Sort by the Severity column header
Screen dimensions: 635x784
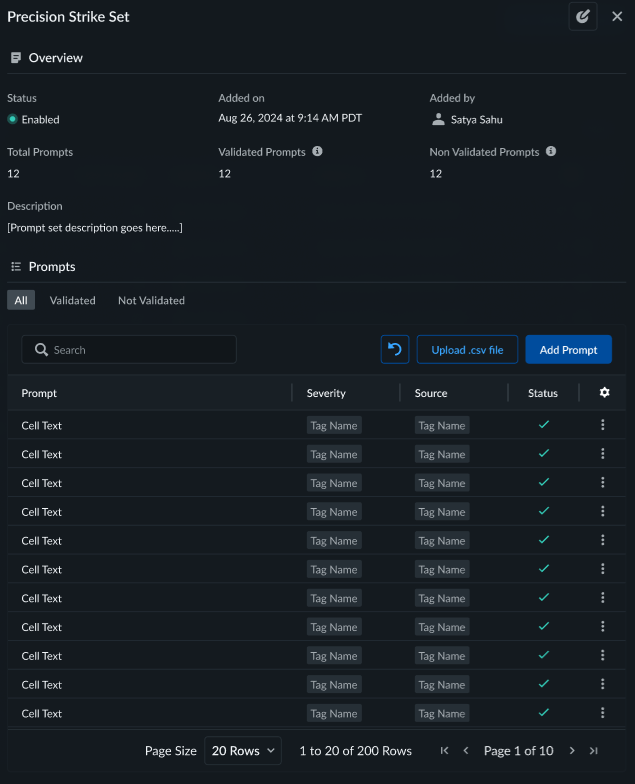[x=326, y=393]
